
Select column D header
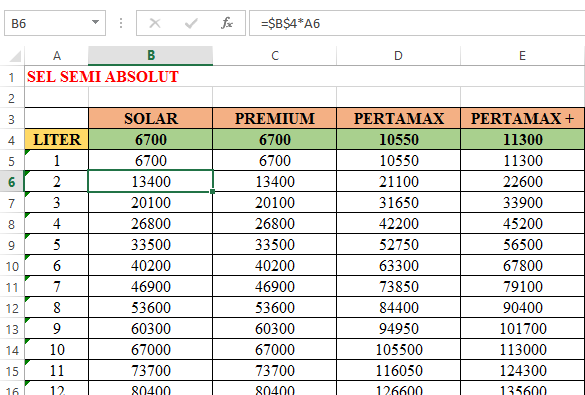398,56
